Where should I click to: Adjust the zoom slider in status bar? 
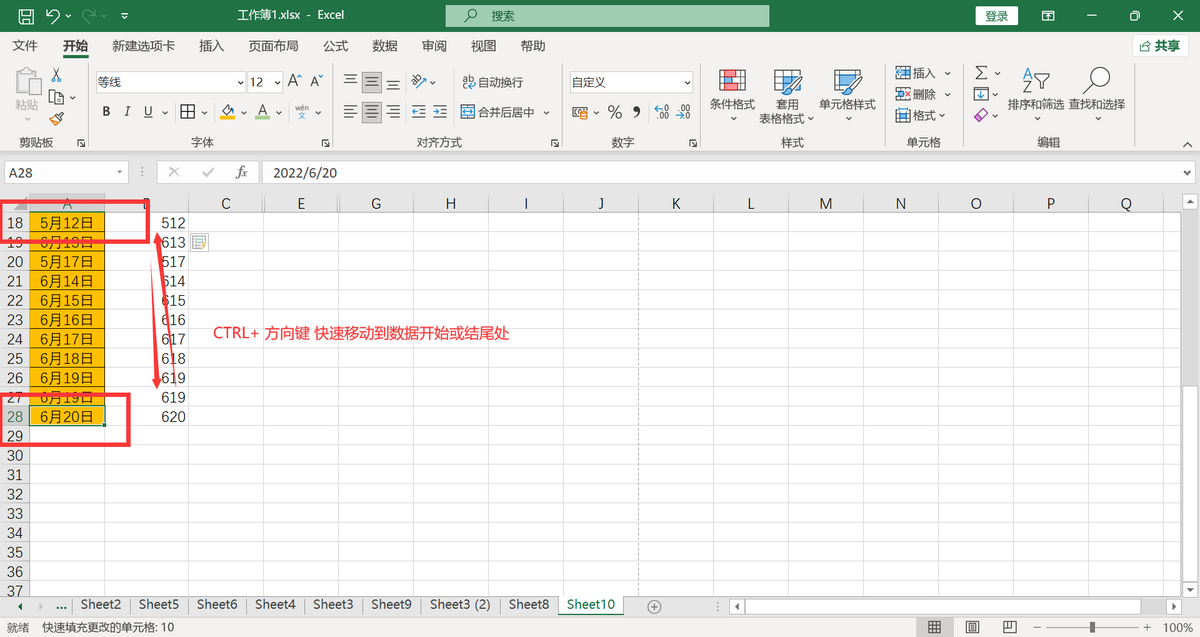[1092, 627]
